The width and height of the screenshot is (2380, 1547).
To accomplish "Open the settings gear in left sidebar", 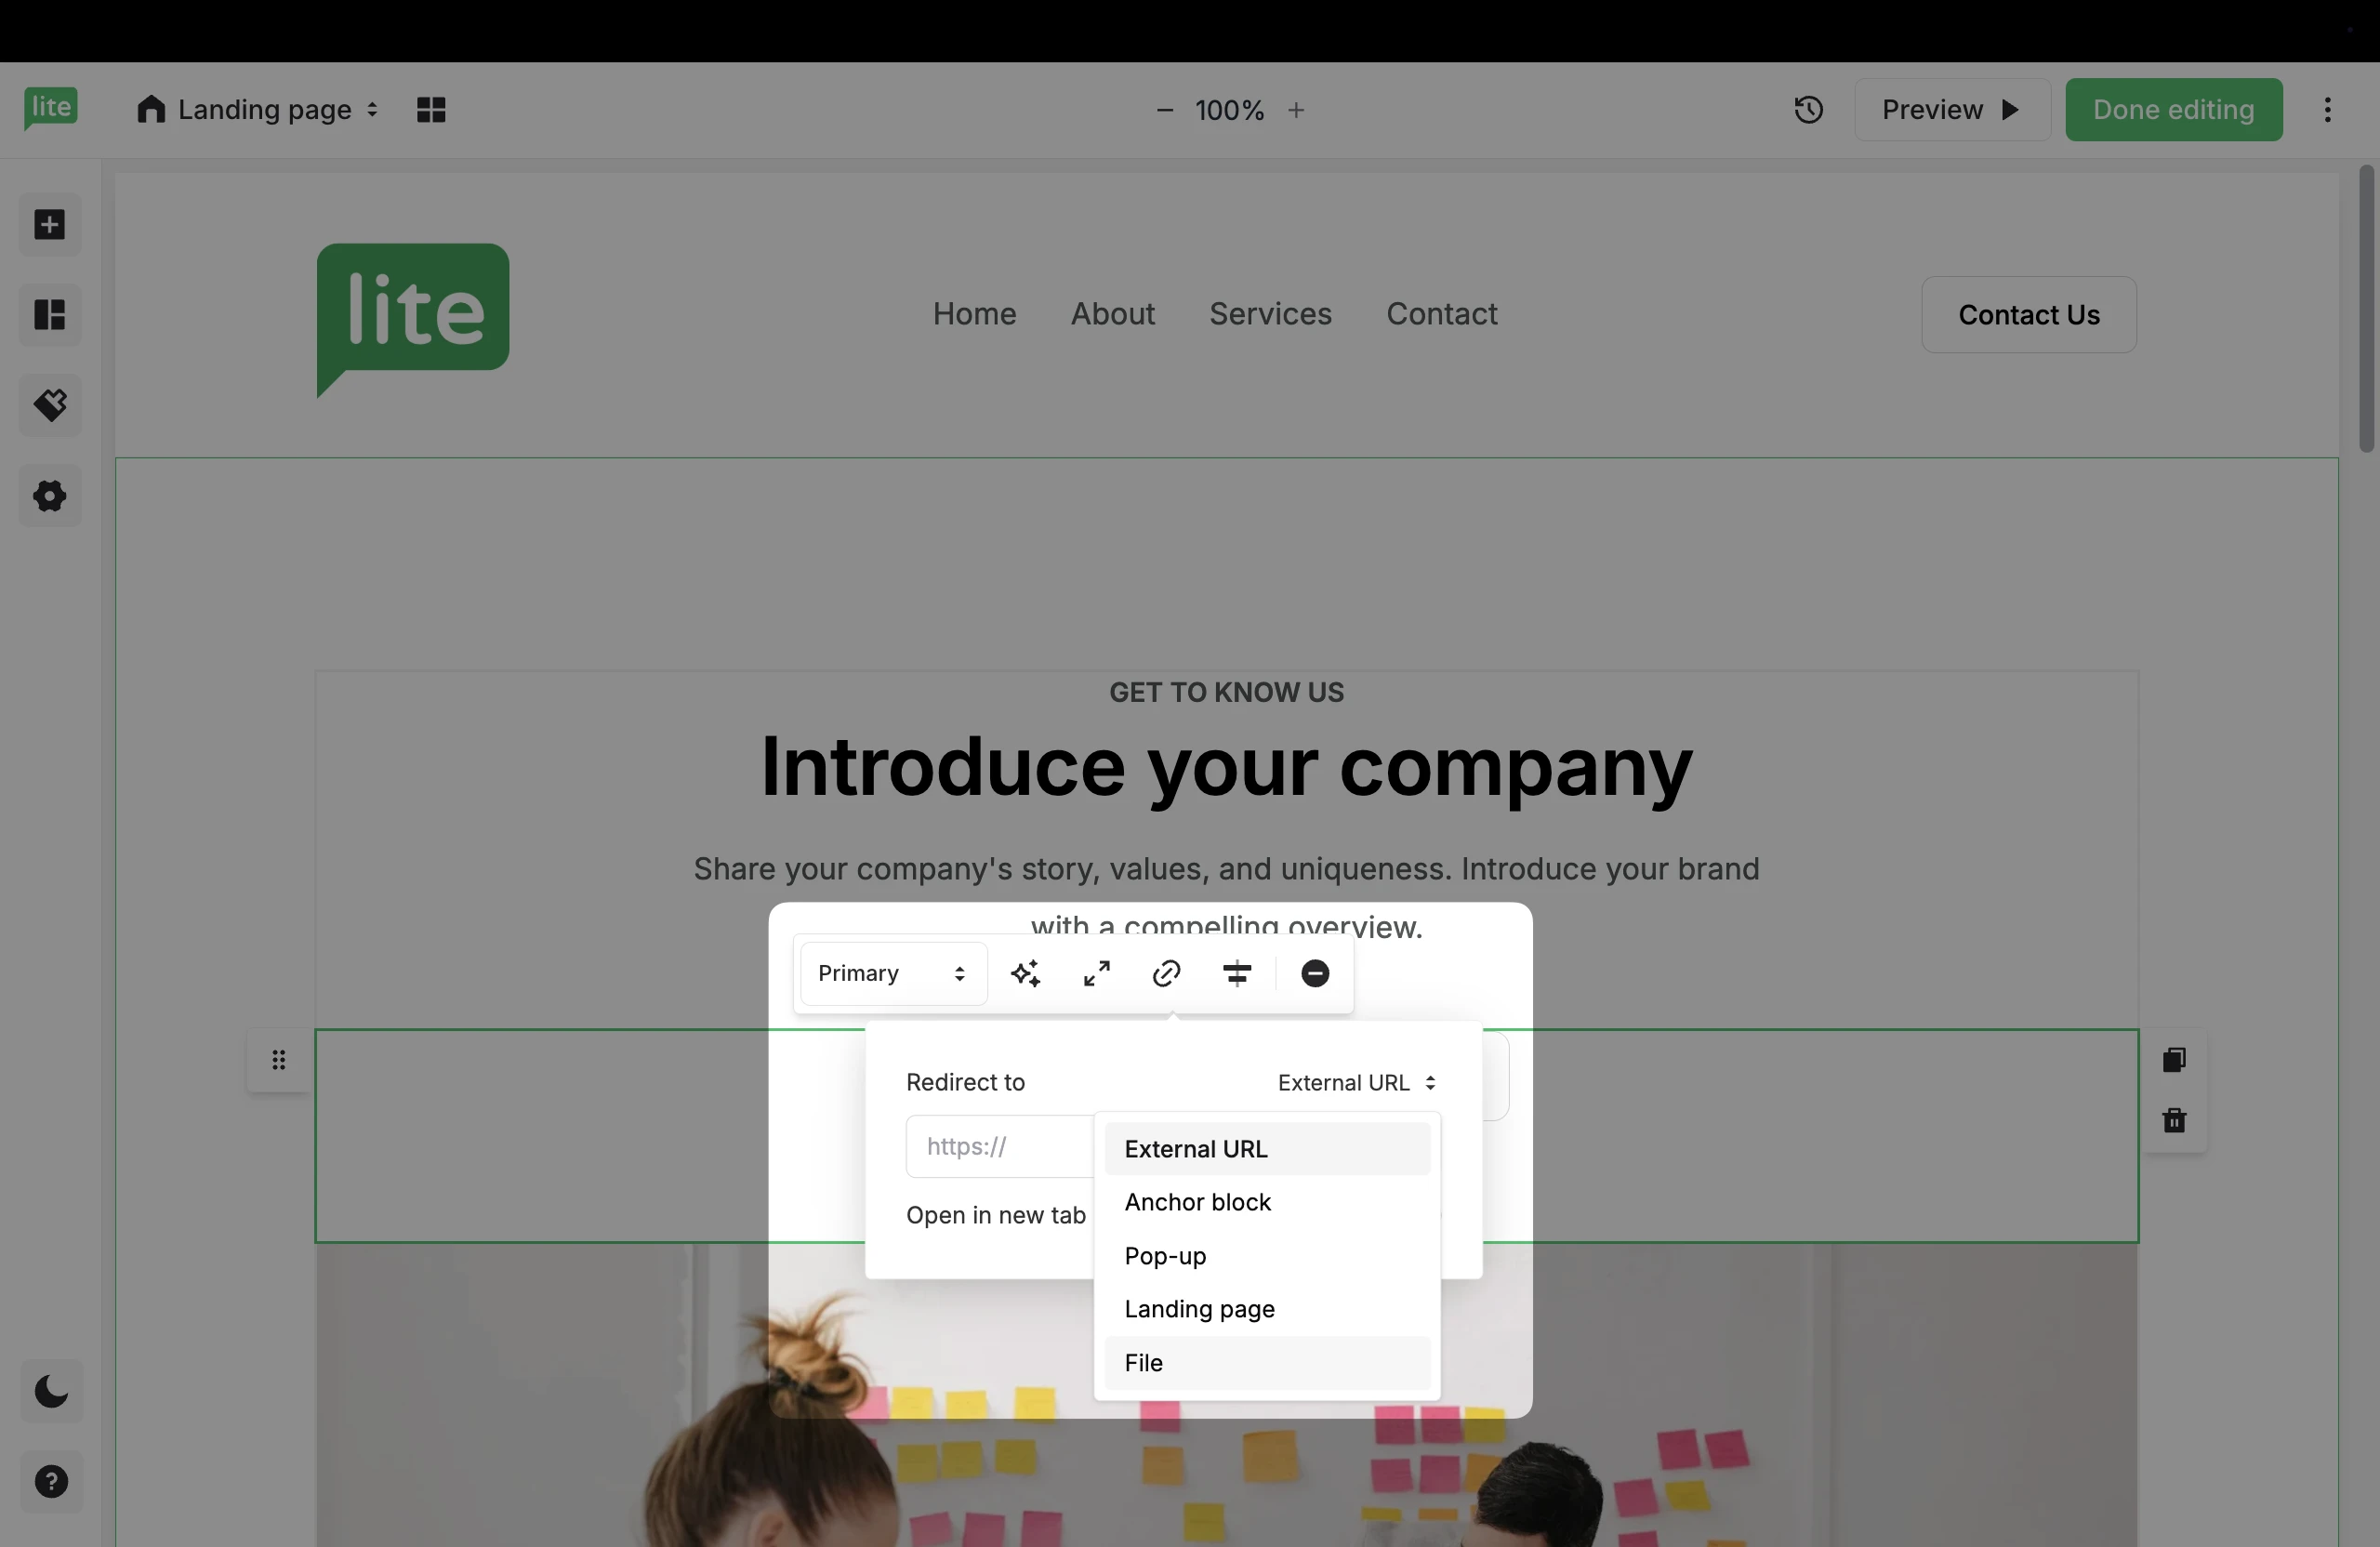I will tap(50, 495).
